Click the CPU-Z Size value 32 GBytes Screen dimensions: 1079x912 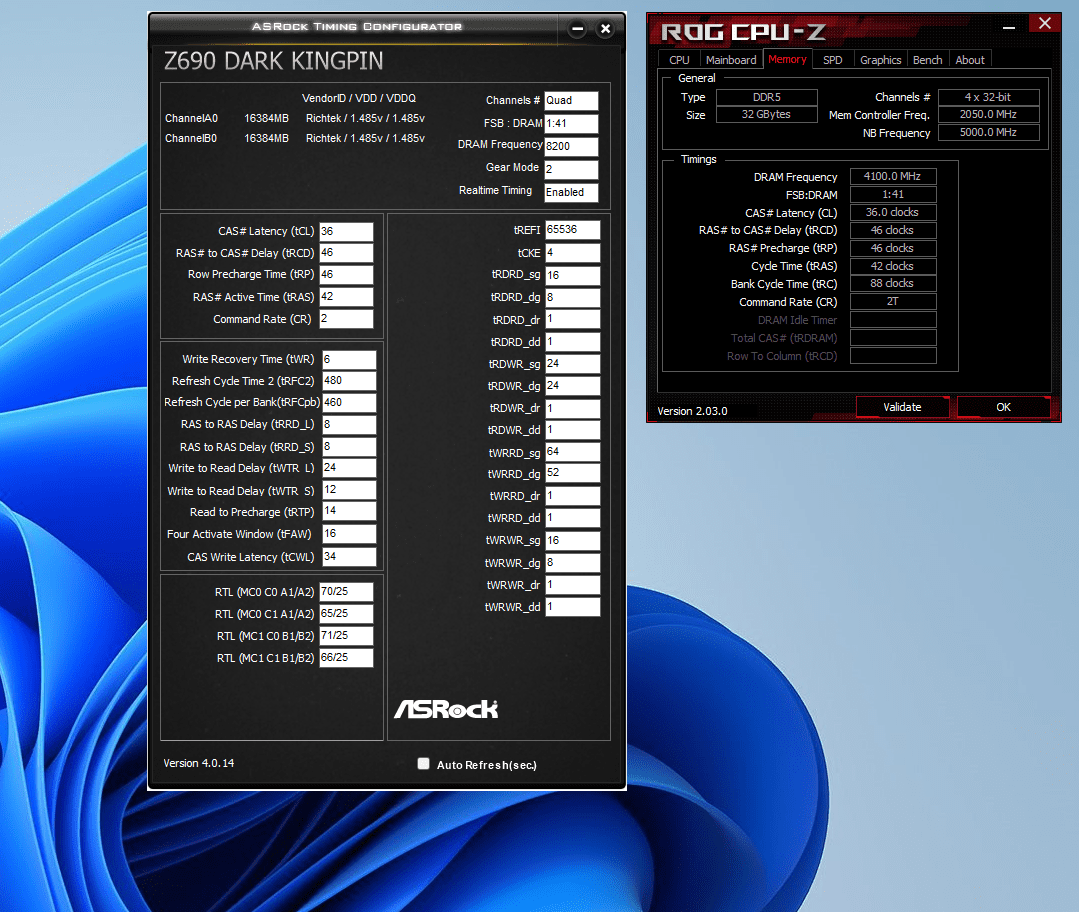[x=767, y=114]
